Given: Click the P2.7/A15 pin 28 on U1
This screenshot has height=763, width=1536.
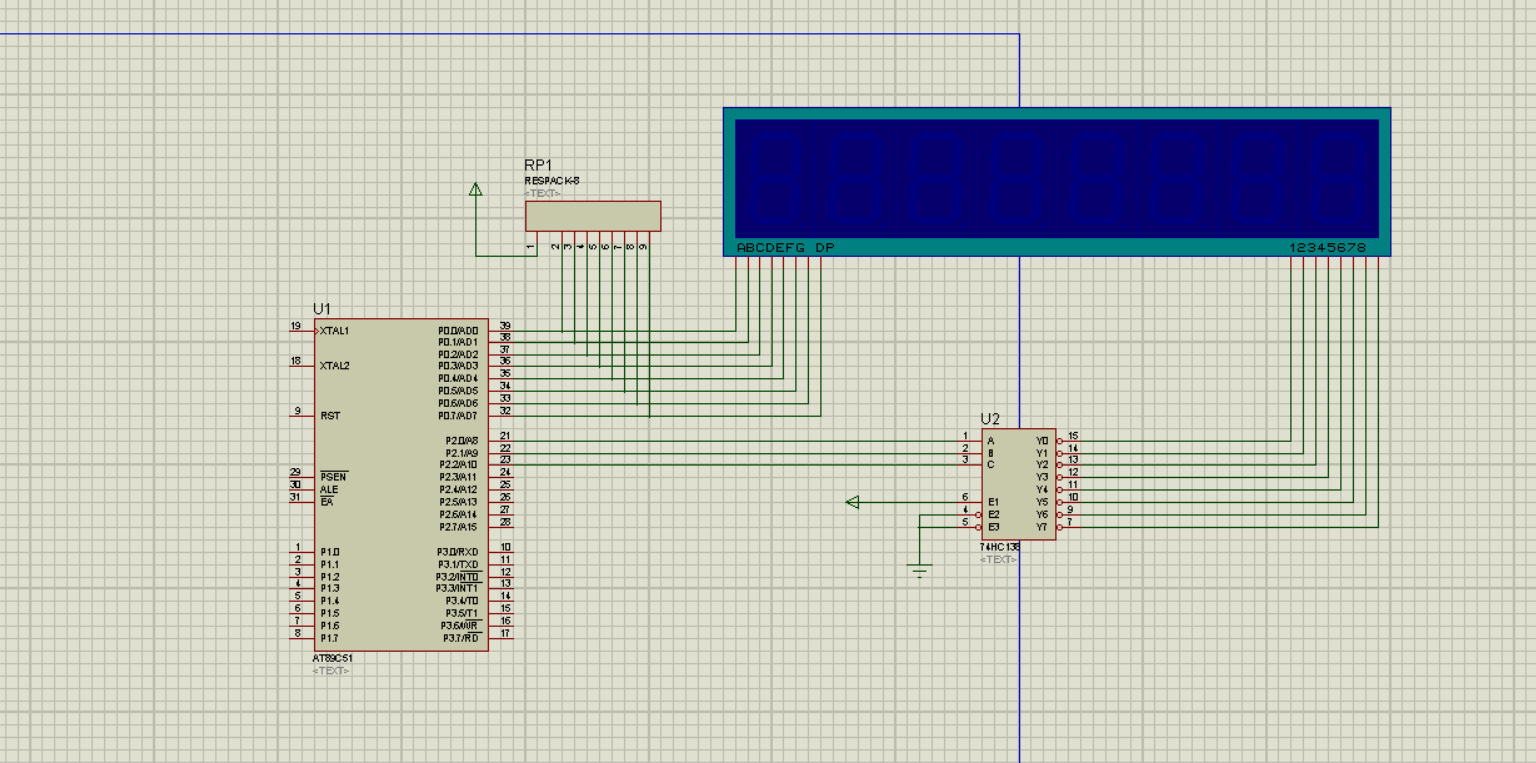Looking at the screenshot, I should click(501, 526).
